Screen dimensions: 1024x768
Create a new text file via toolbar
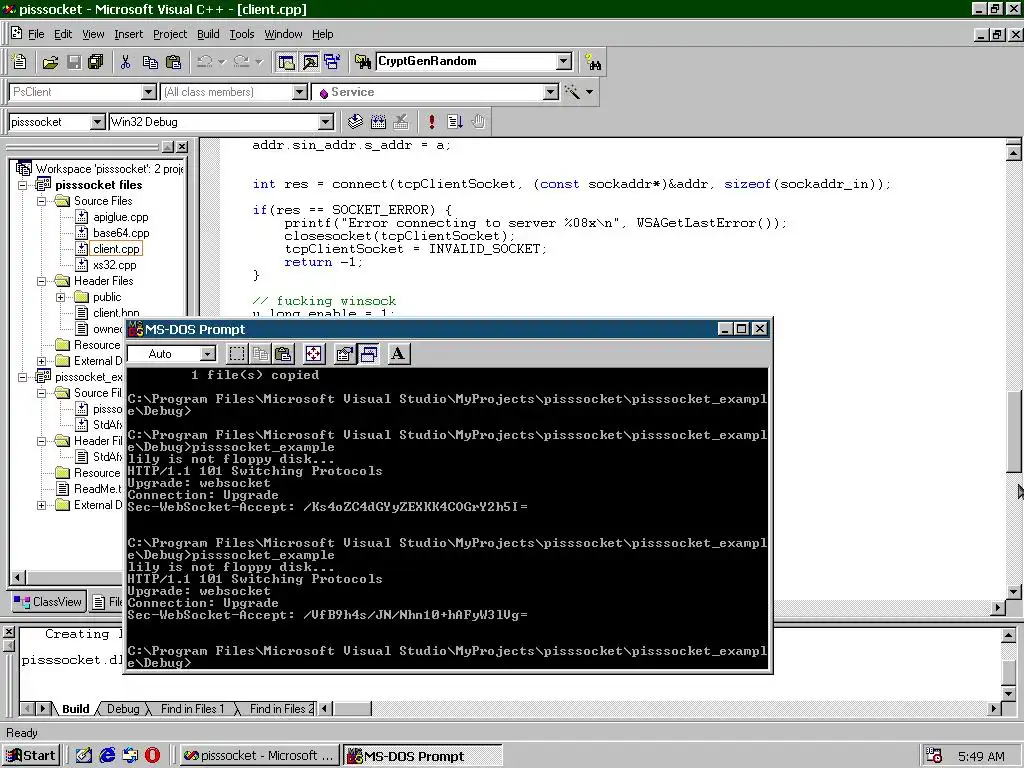coord(20,61)
